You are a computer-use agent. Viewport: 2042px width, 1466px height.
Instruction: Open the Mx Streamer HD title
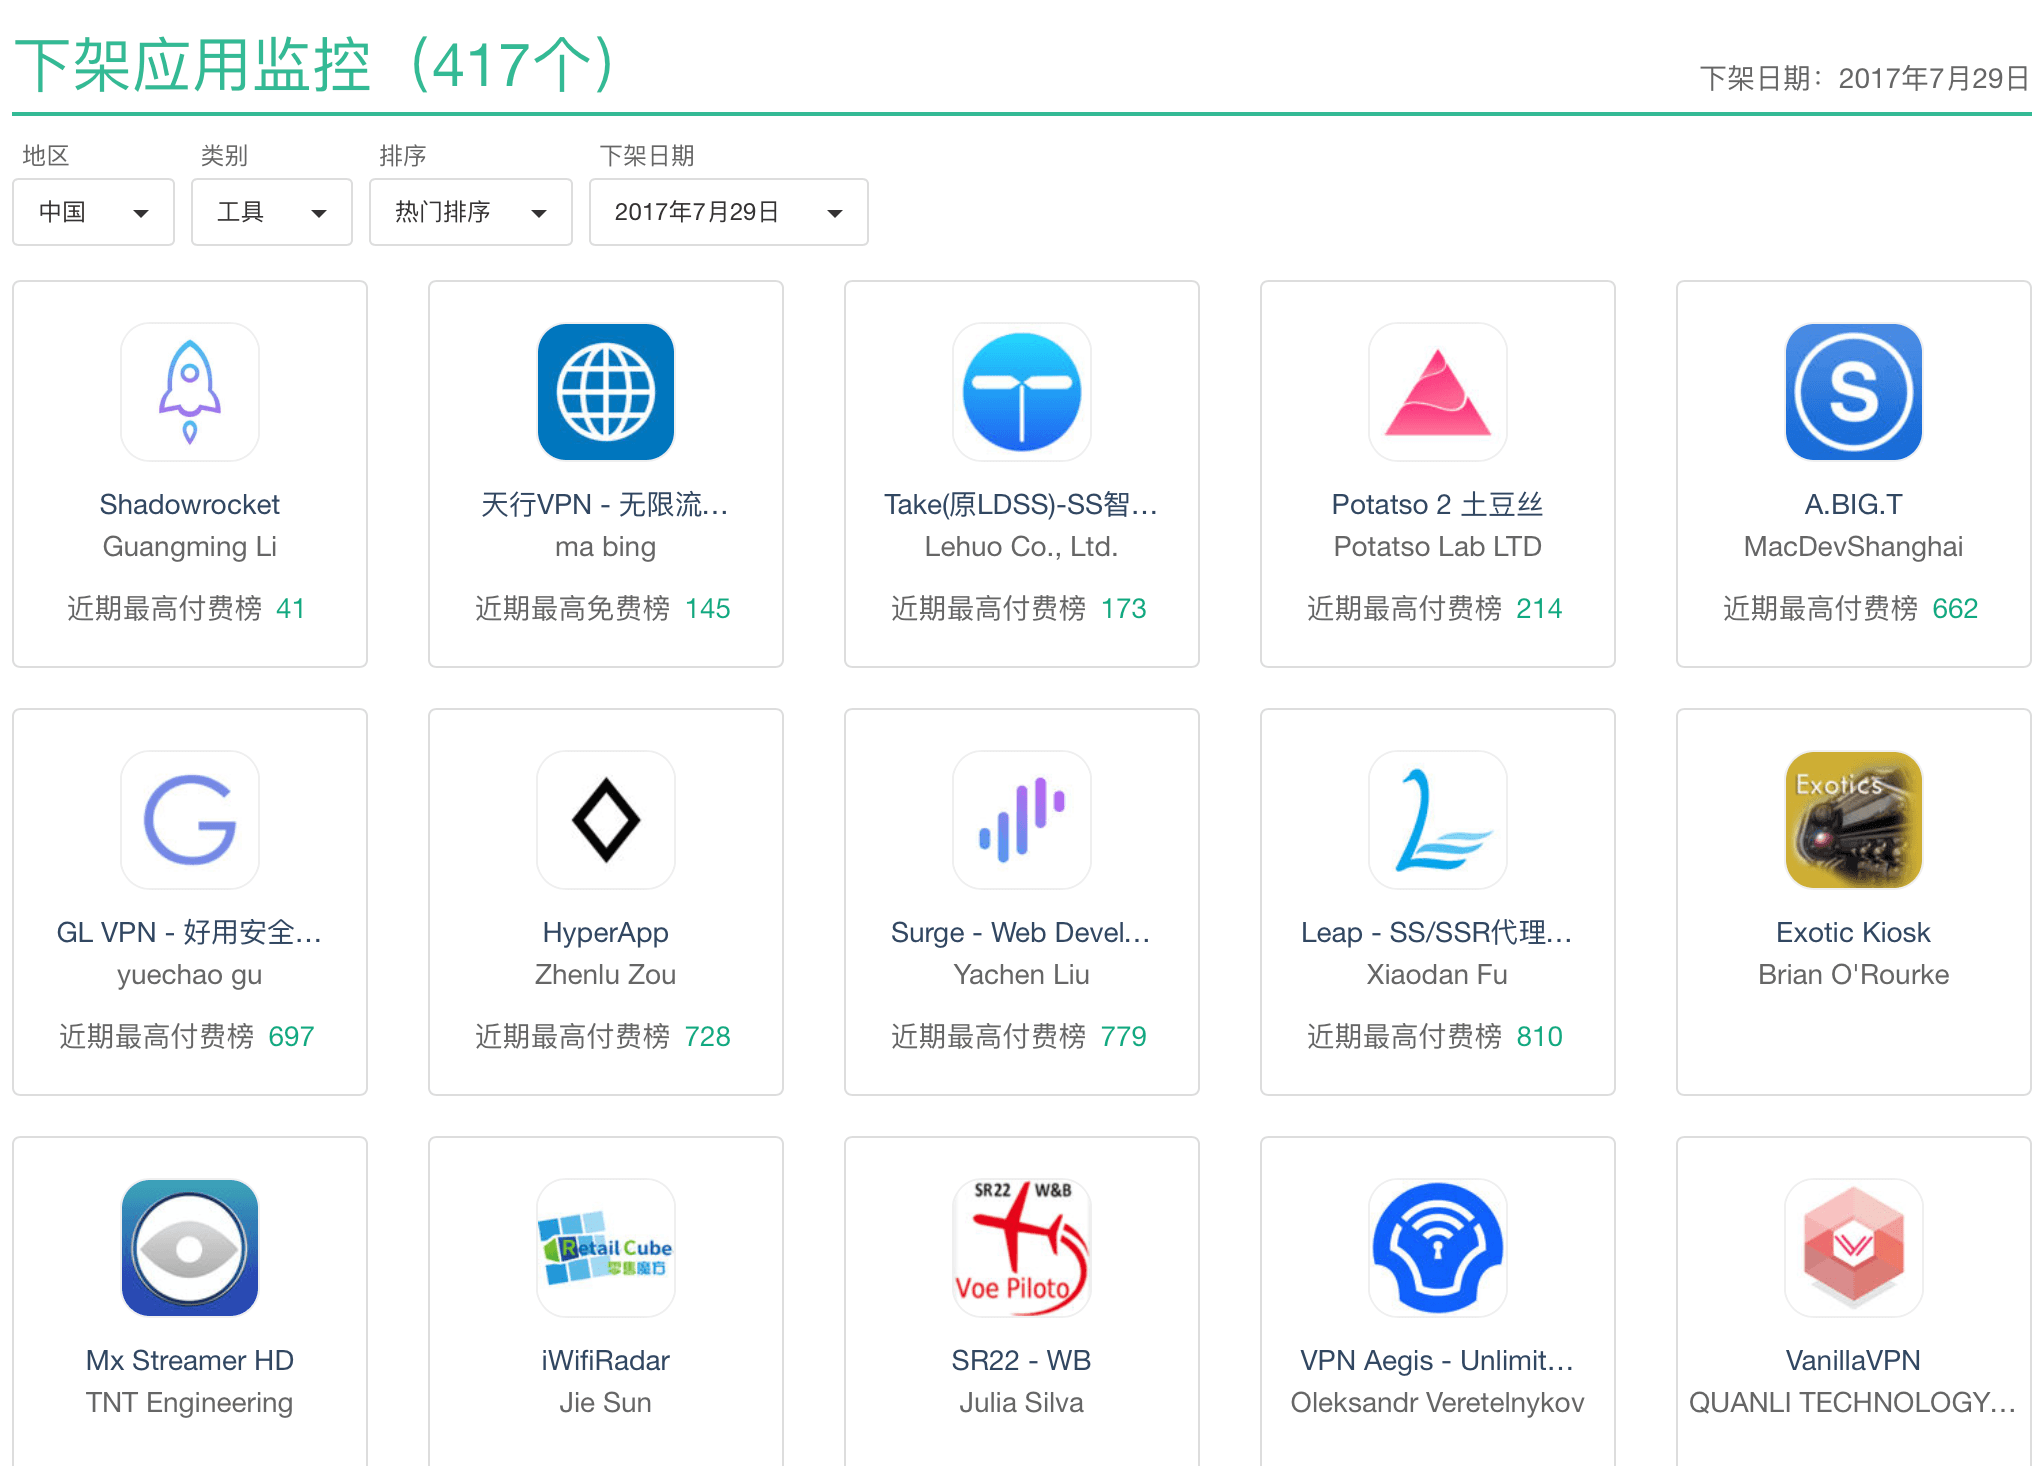[190, 1360]
